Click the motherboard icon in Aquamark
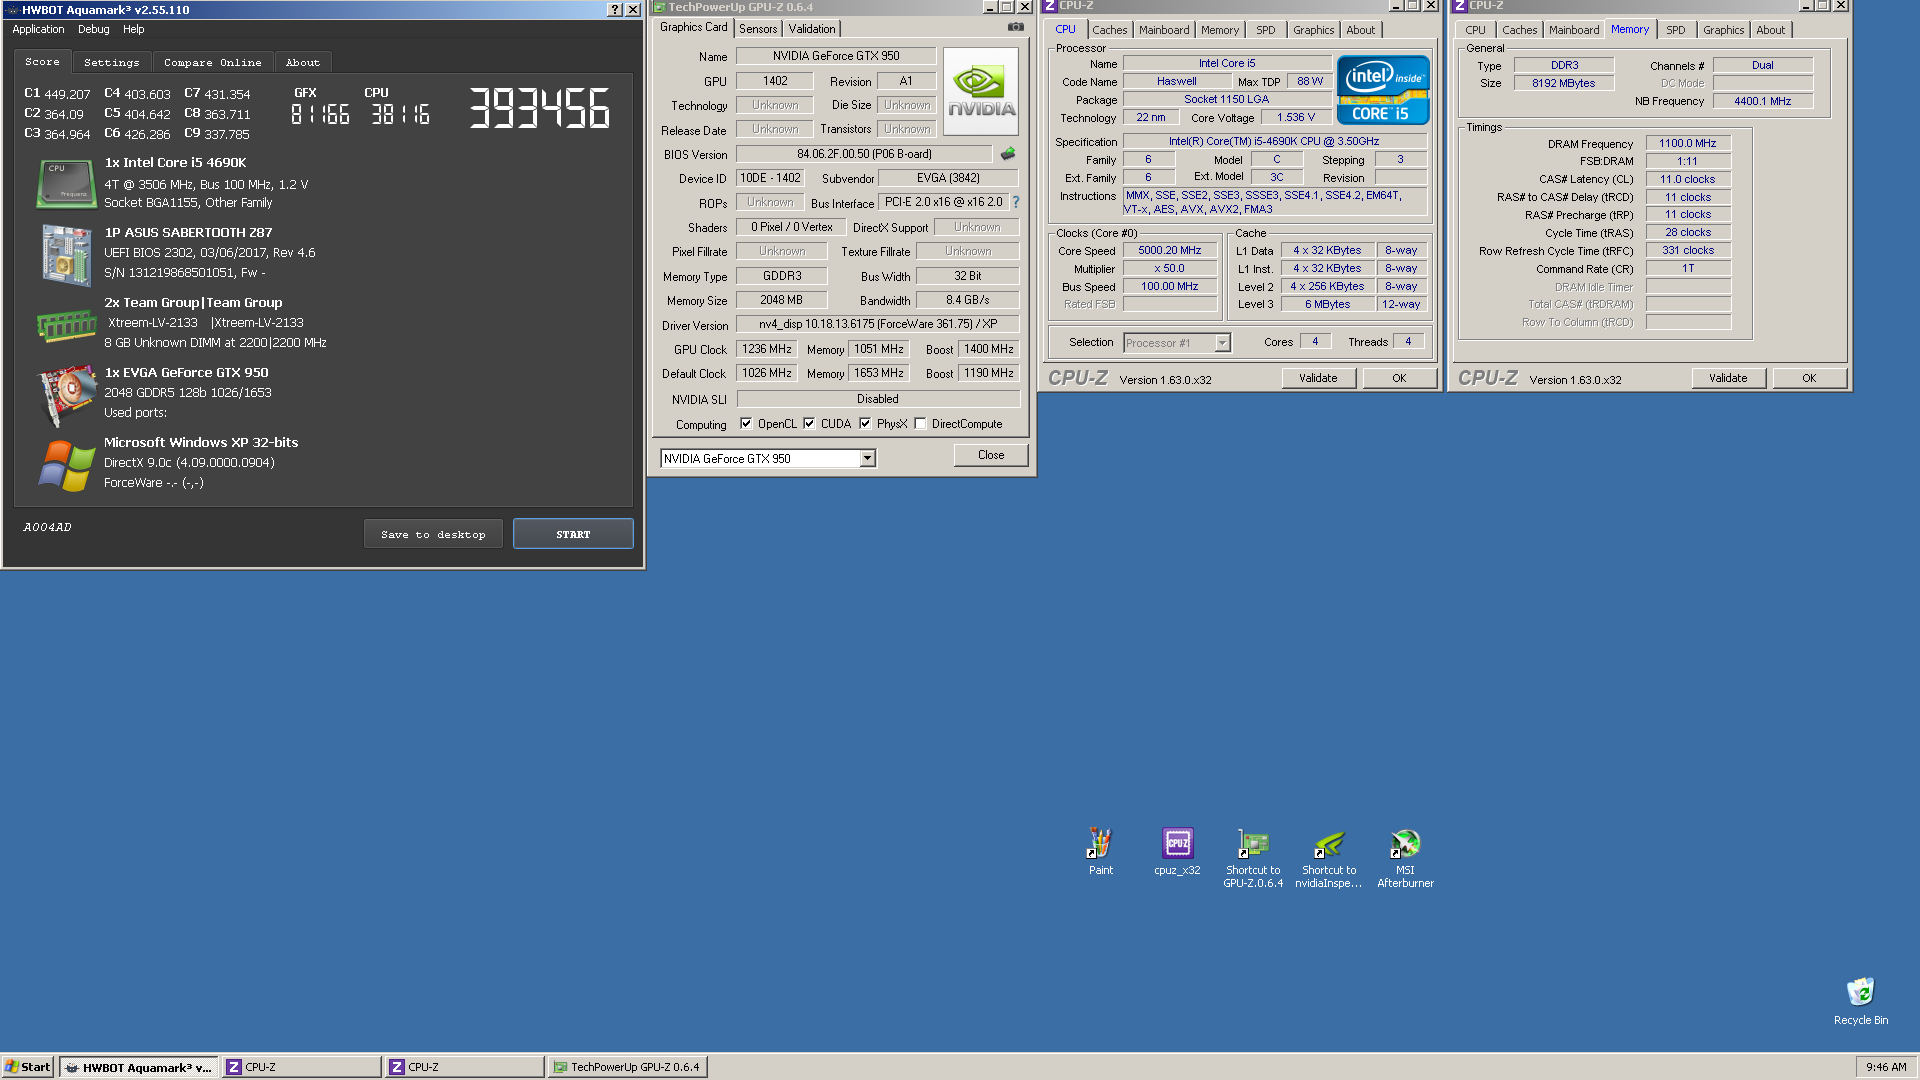 (x=66, y=254)
